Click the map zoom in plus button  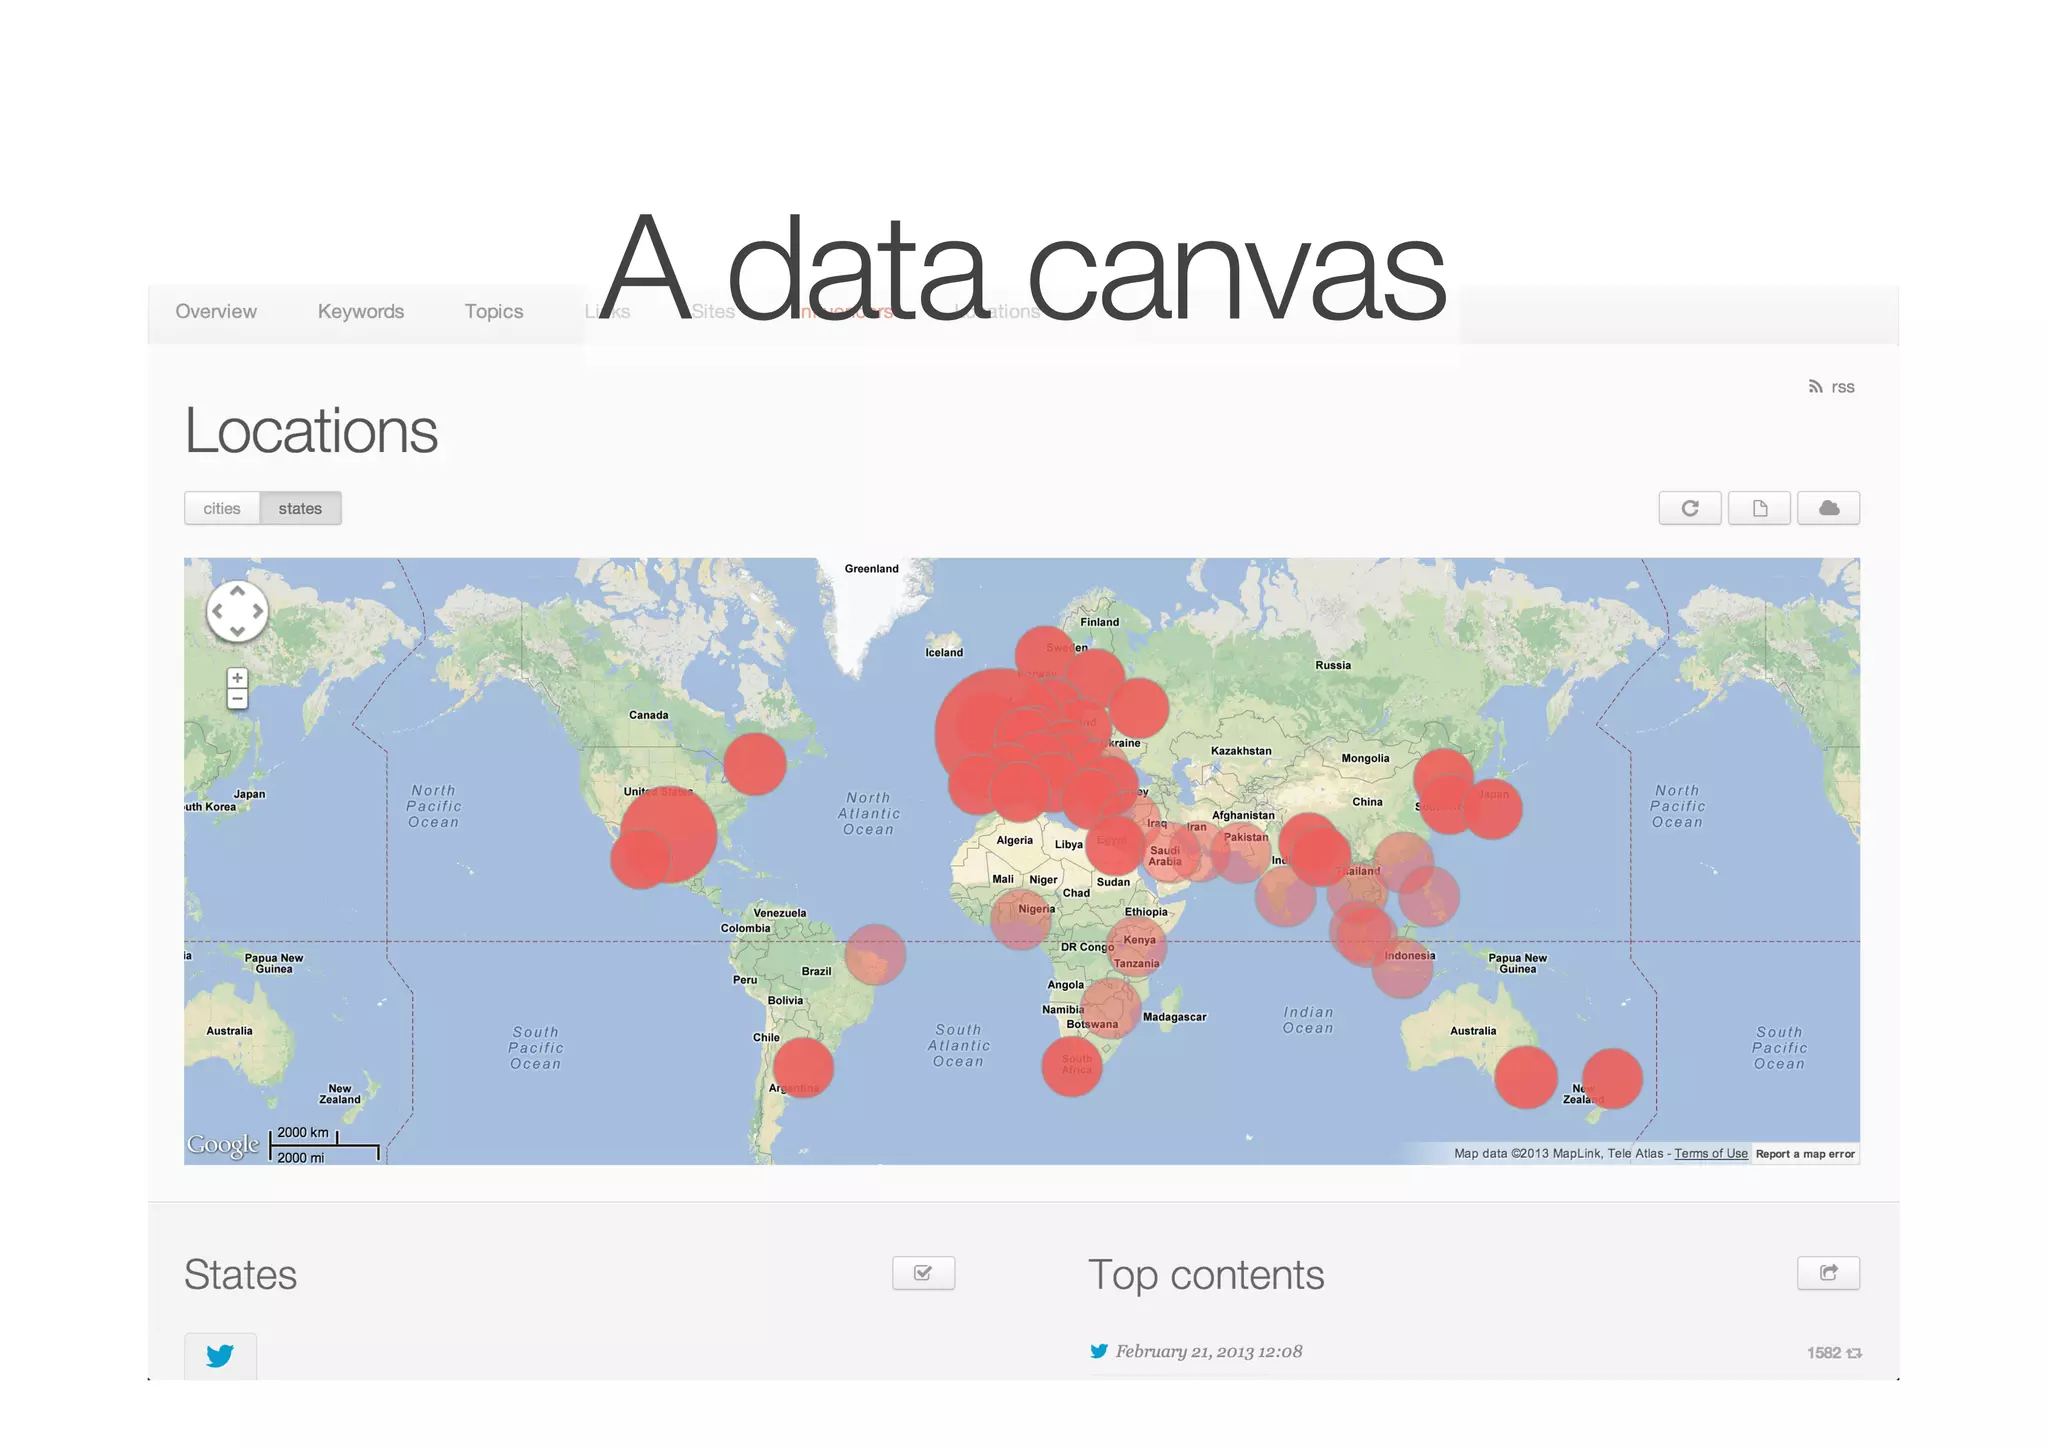pyautogui.click(x=237, y=678)
